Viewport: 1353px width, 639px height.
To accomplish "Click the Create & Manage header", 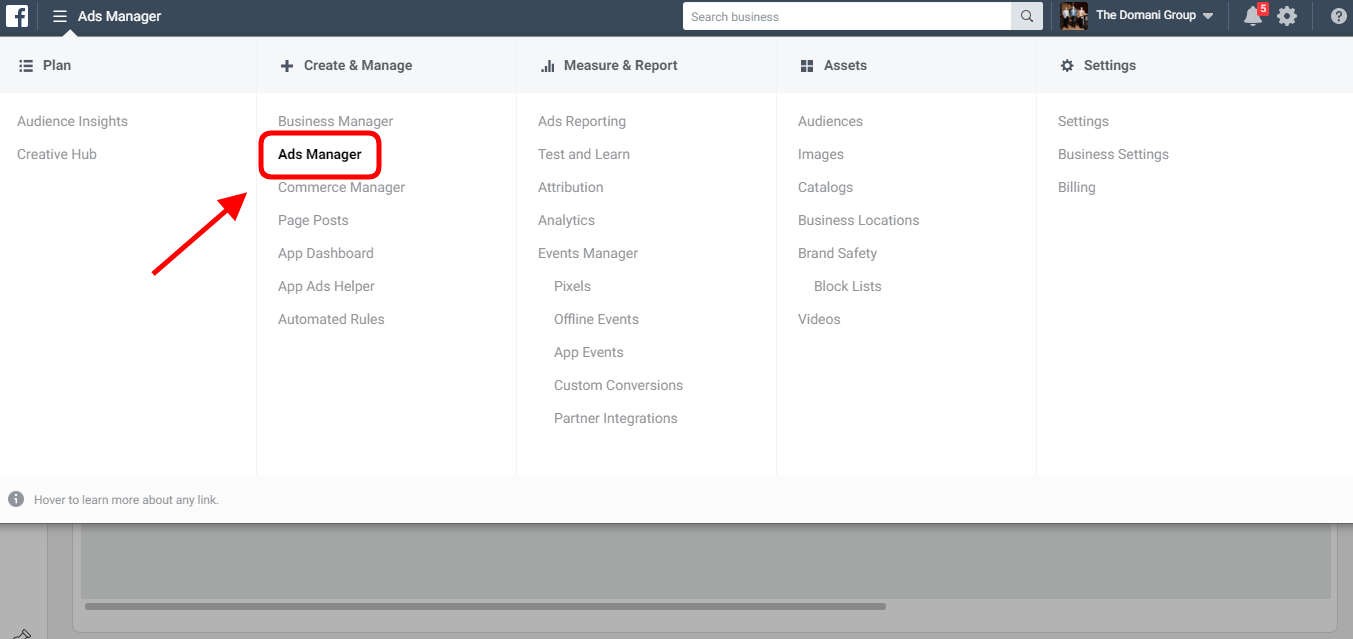I will point(345,65).
